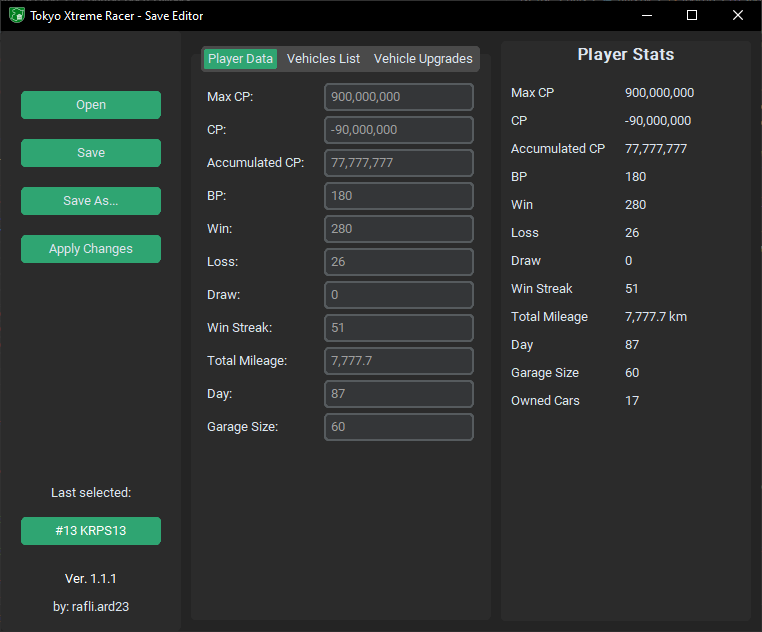Click the Win Streak input field
The height and width of the screenshot is (632, 762).
(399, 328)
